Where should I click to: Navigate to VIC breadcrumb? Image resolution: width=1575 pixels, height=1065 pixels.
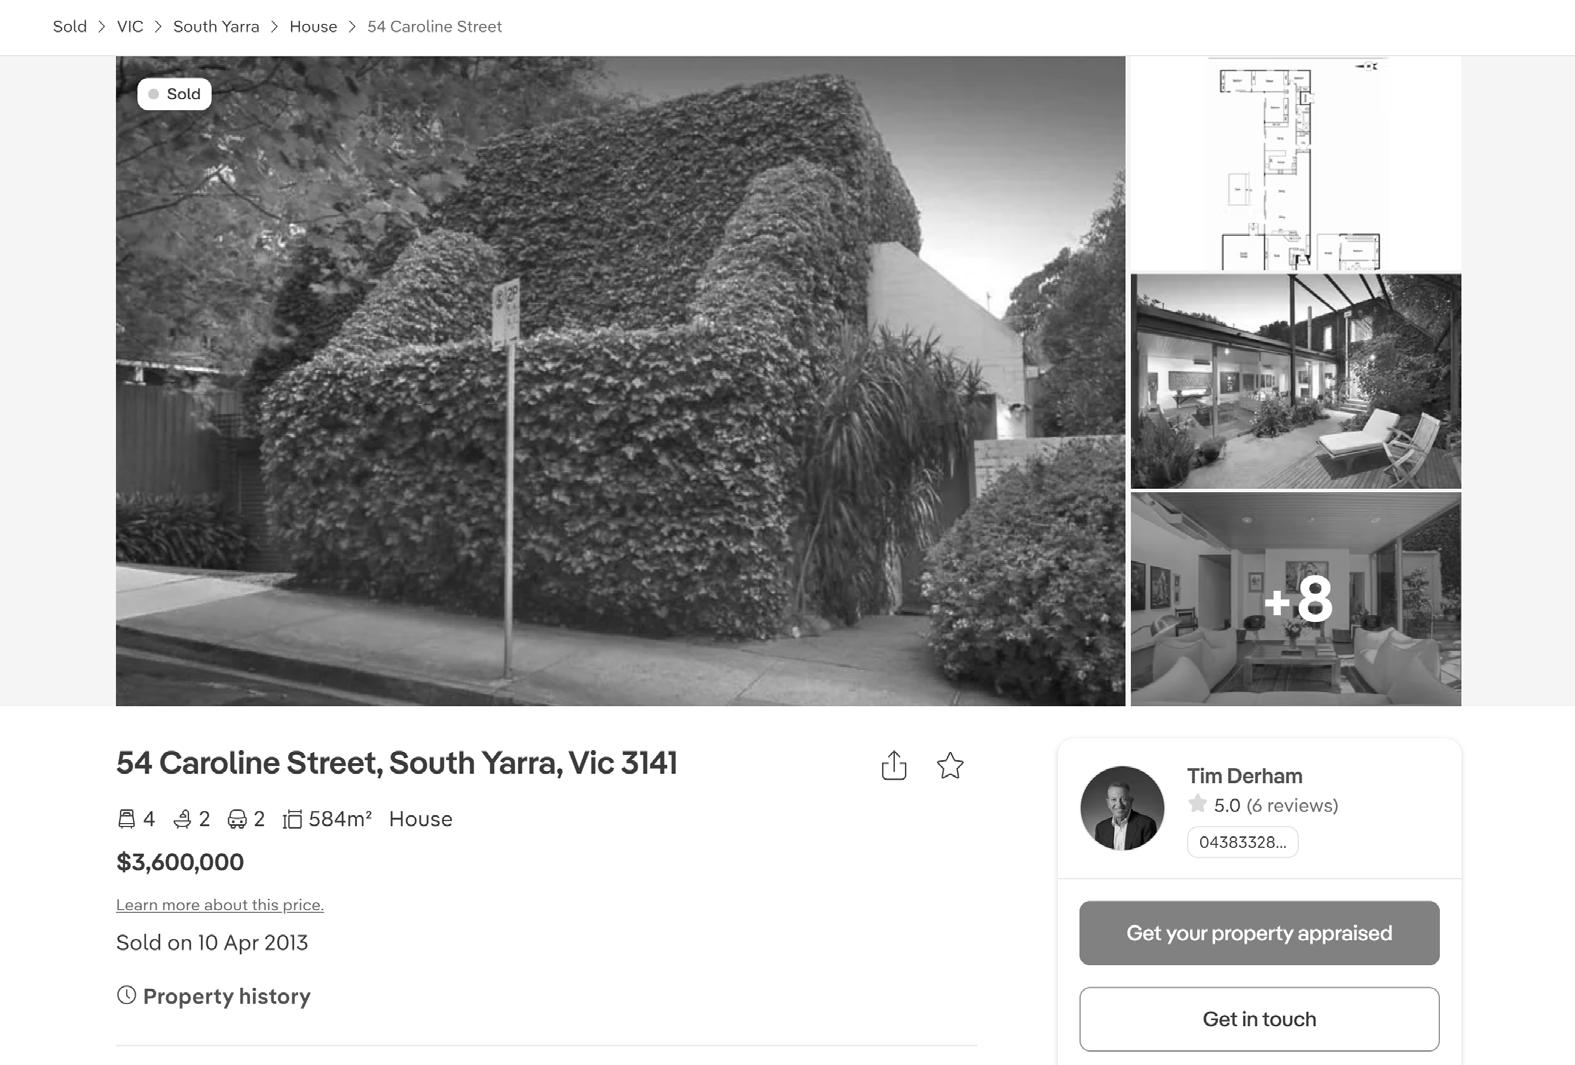(130, 27)
